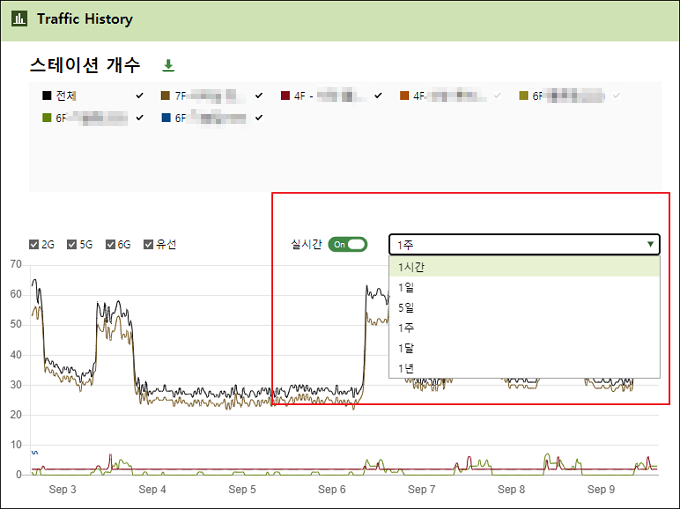Click the Traffic History title text
The width and height of the screenshot is (680, 509).
(x=85, y=19)
